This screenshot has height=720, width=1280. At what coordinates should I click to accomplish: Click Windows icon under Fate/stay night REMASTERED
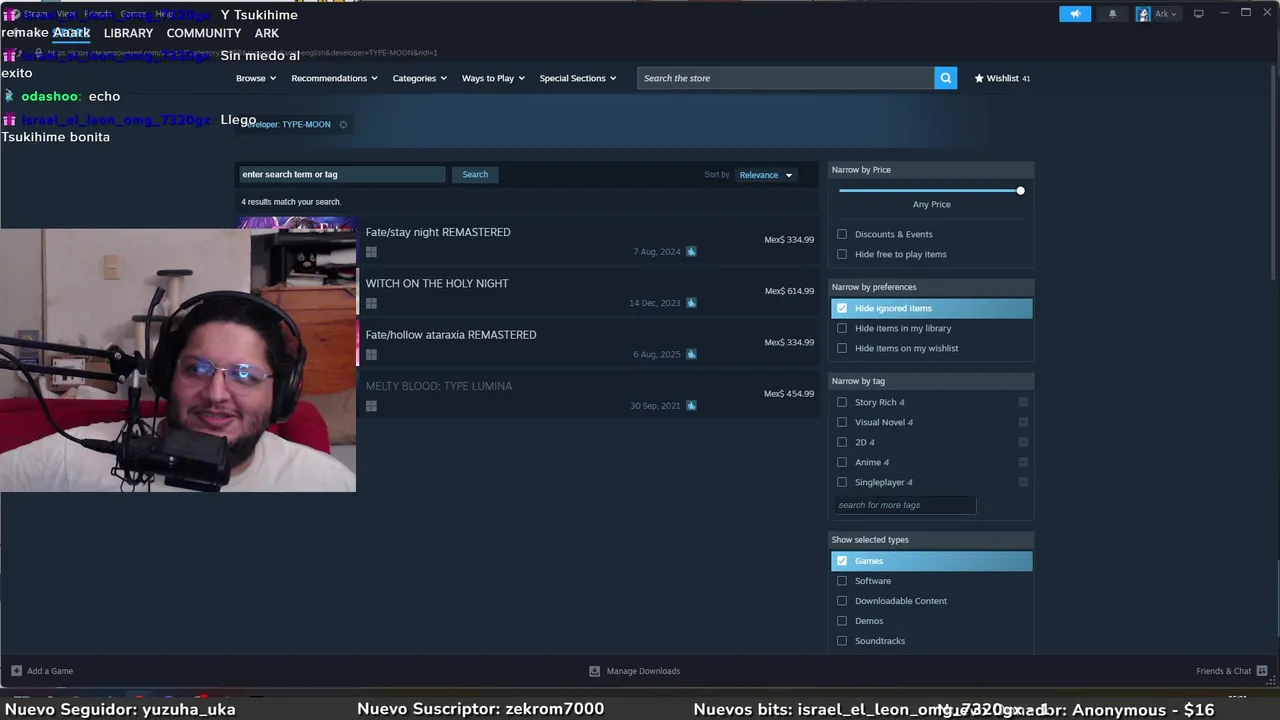371,252
